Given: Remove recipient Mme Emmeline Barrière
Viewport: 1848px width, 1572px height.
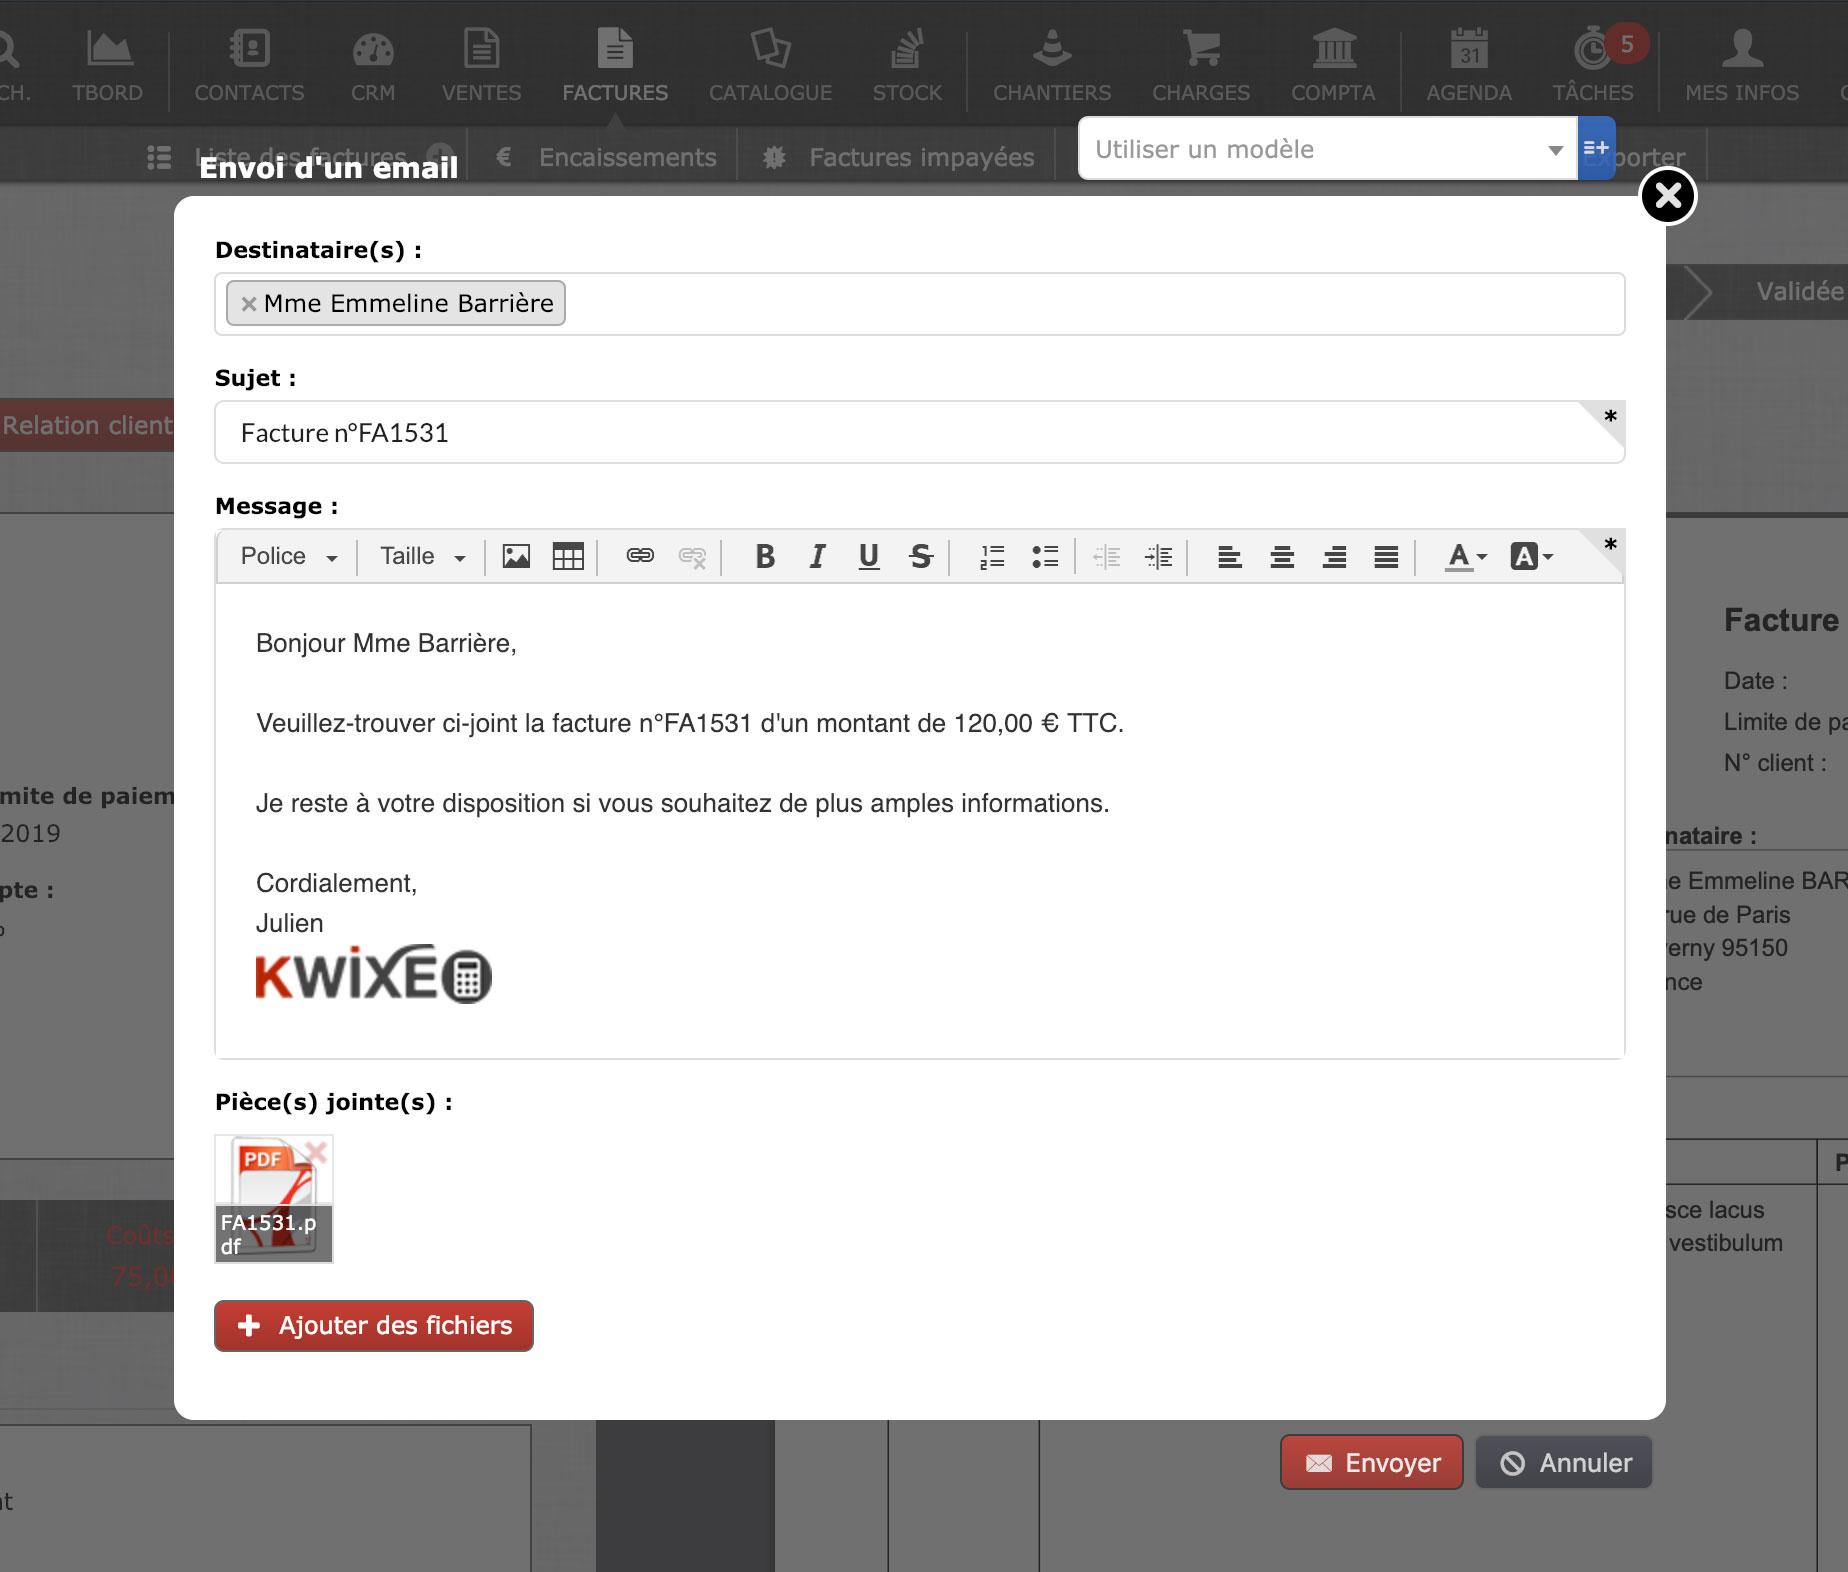Looking at the screenshot, I should 249,304.
